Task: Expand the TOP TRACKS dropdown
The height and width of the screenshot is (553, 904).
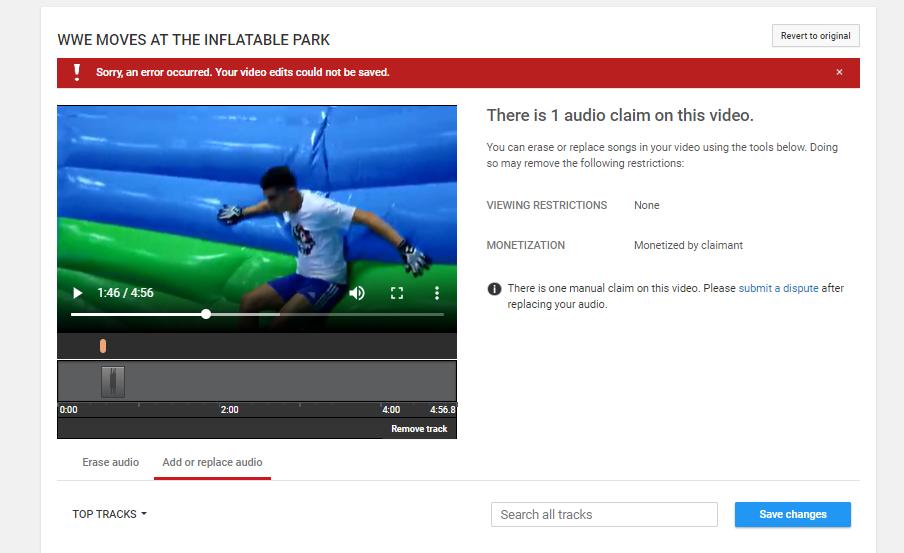Action: [x=110, y=514]
